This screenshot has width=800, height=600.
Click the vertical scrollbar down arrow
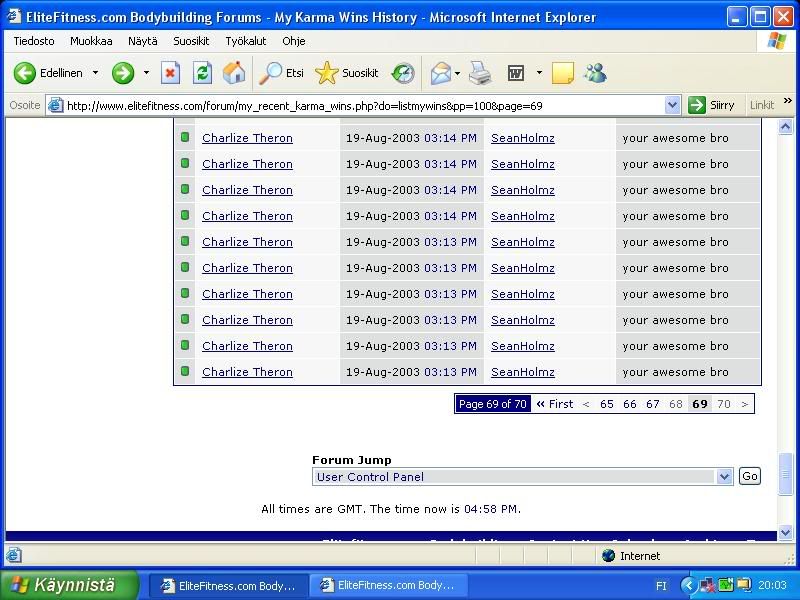point(787,535)
